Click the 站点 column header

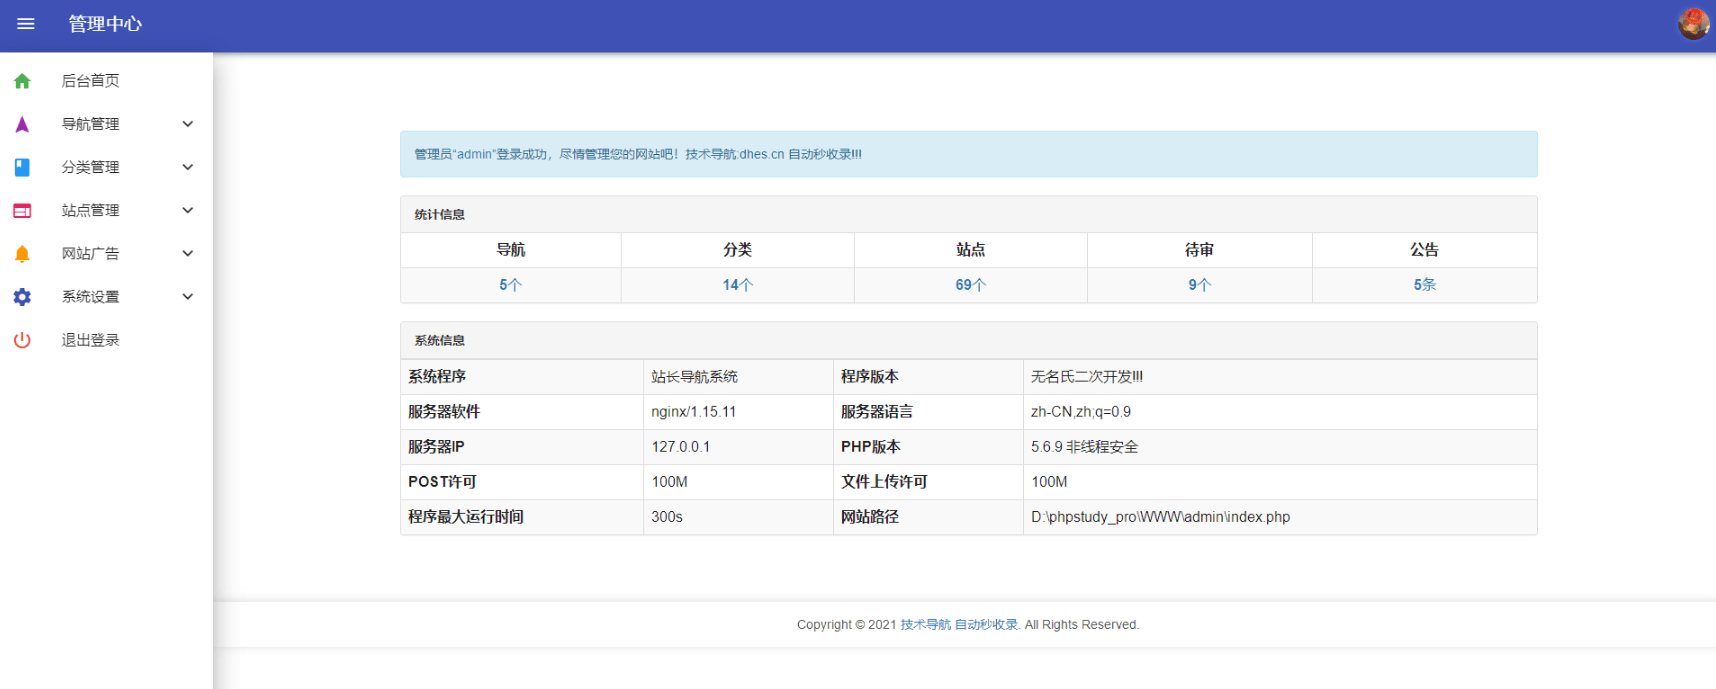tap(970, 250)
